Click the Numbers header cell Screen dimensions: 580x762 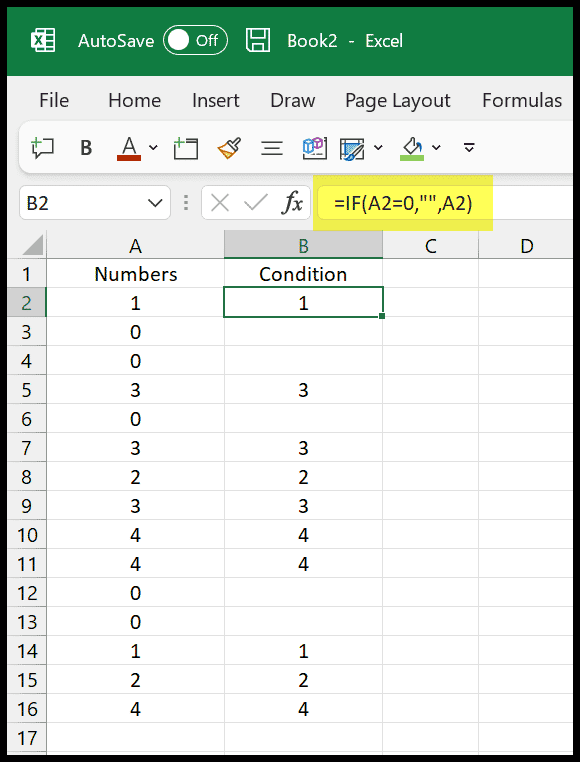coord(135,274)
